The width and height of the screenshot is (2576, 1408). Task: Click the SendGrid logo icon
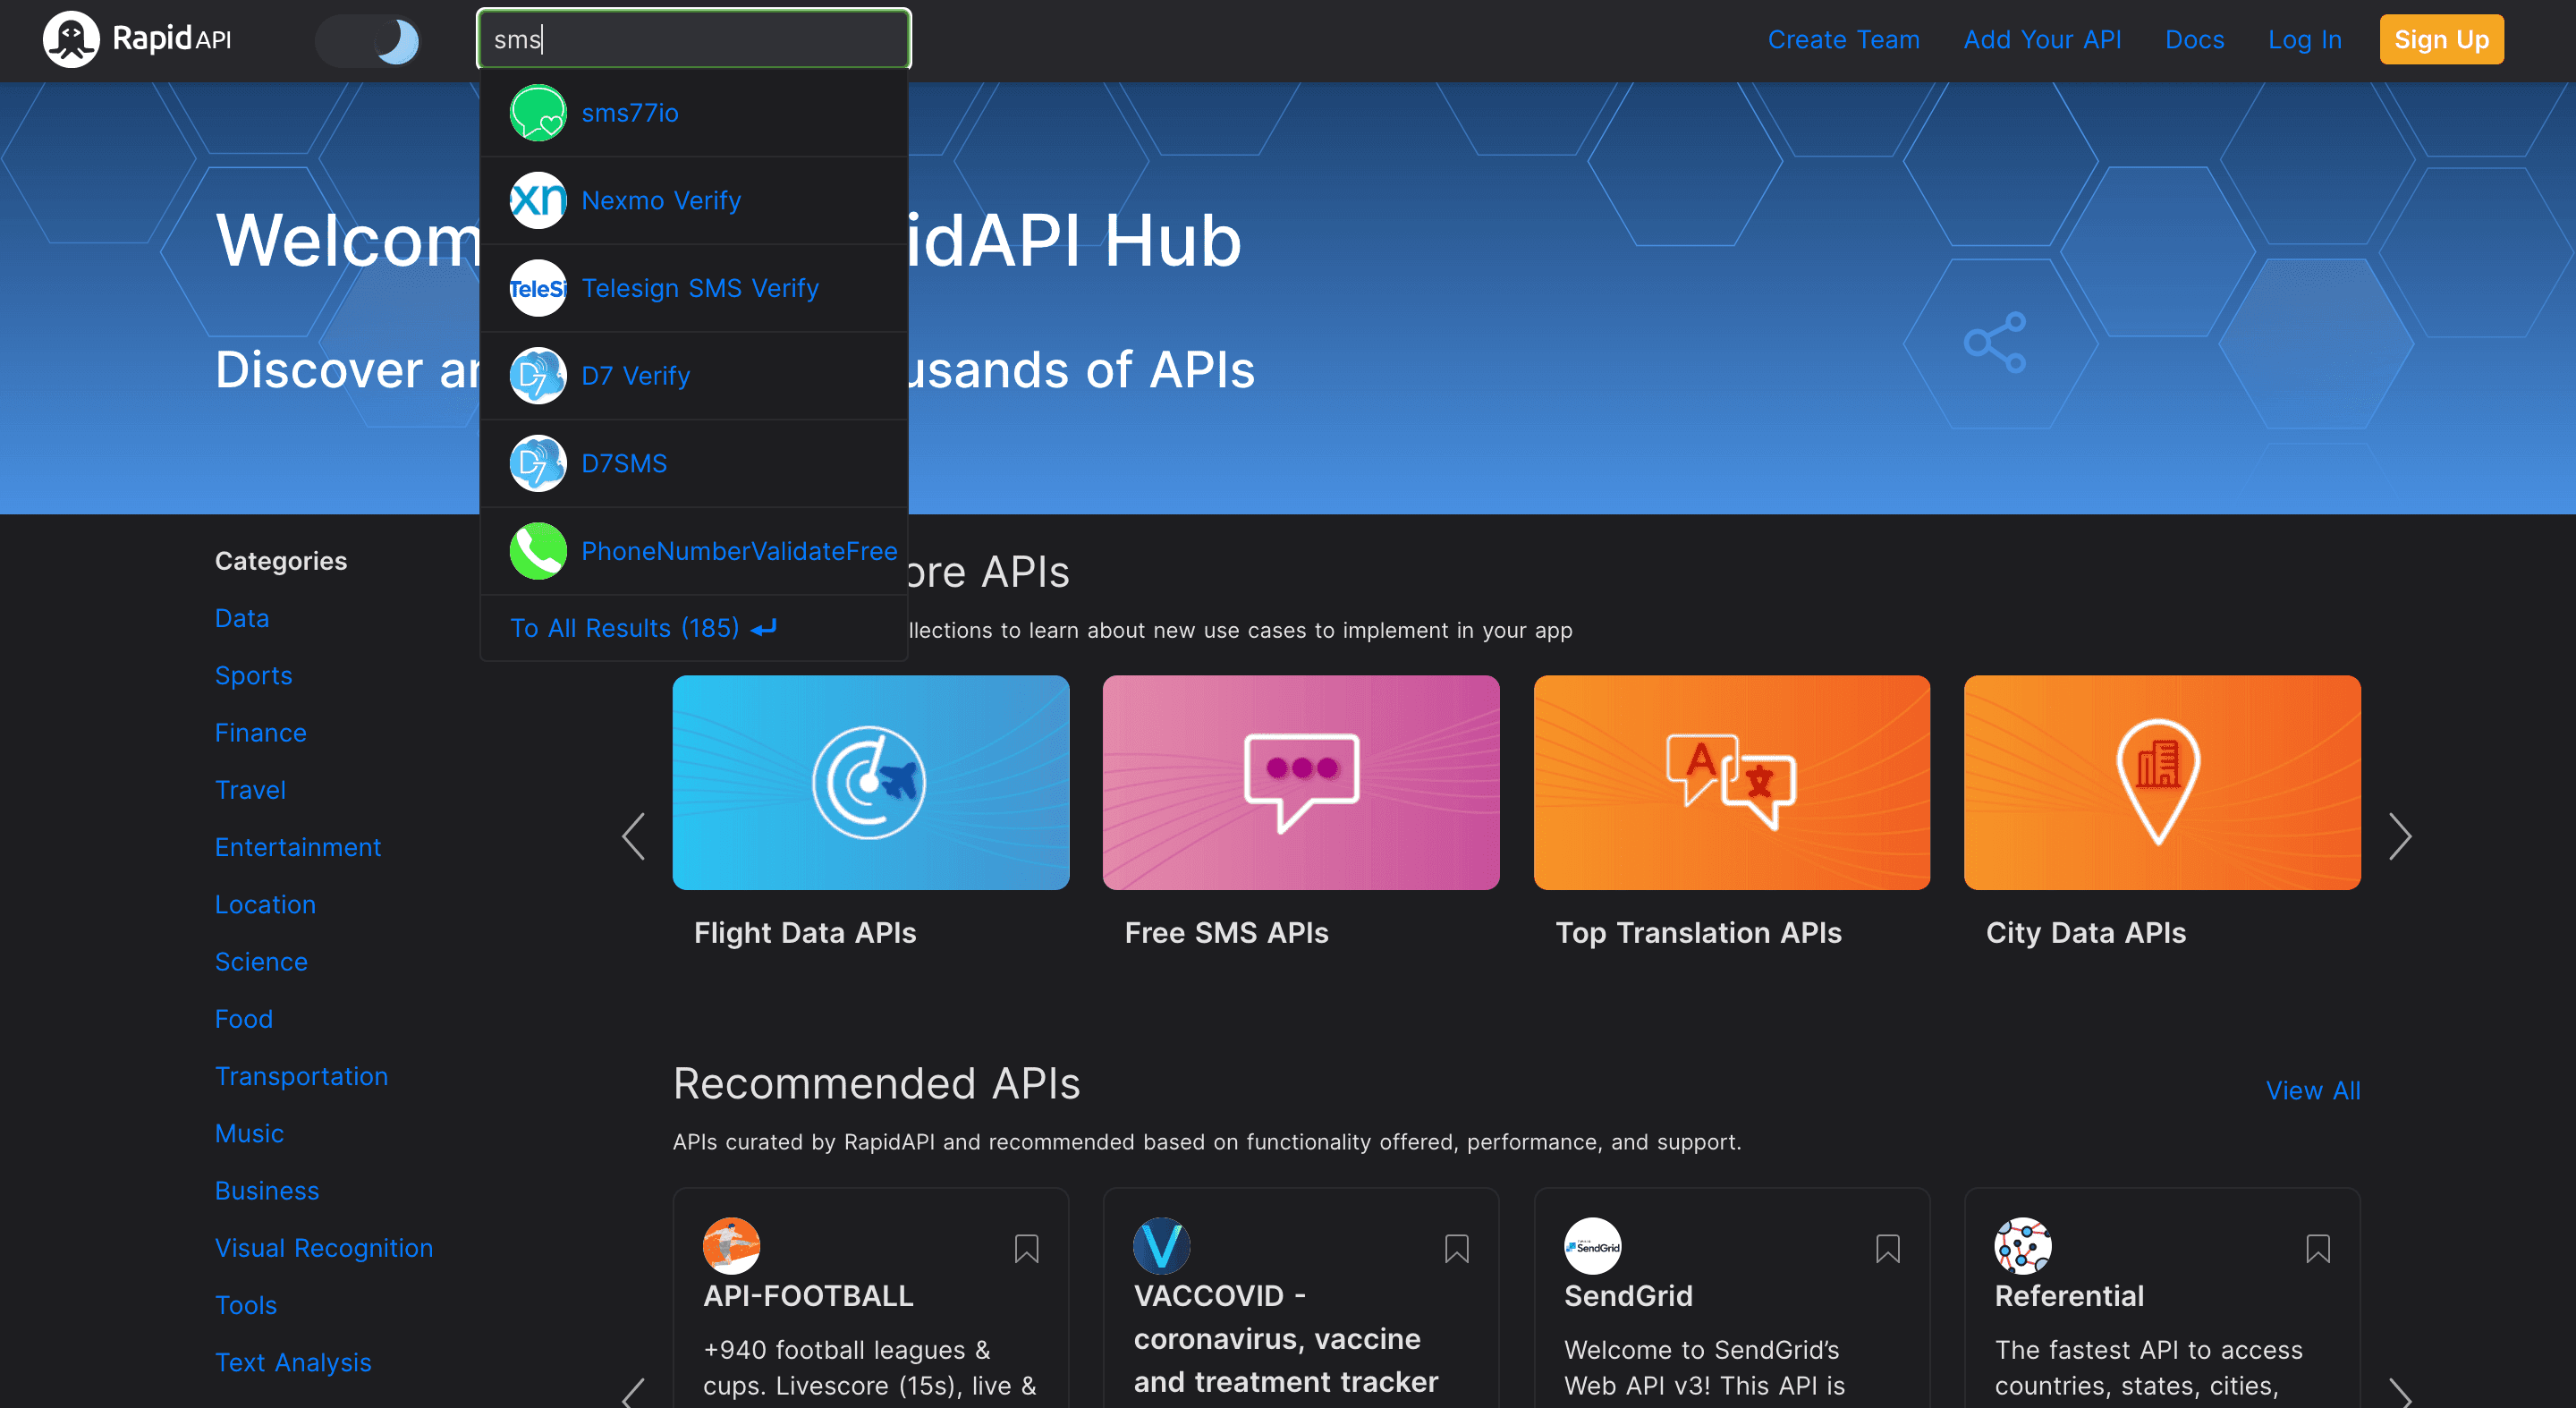1593,1246
